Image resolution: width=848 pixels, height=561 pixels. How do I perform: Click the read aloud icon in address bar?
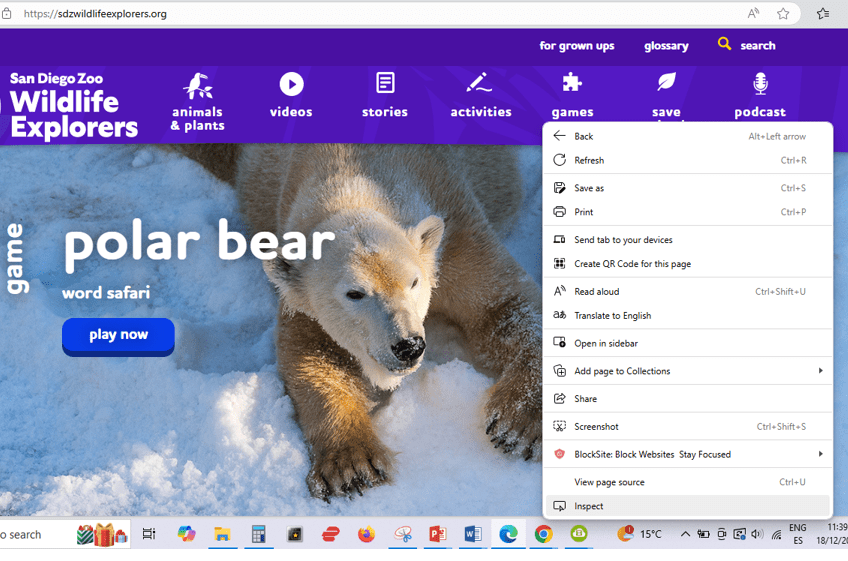click(753, 14)
